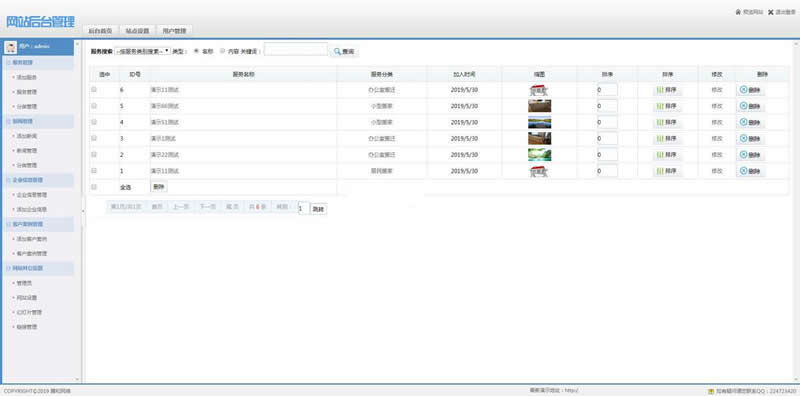Click the delete icon for row ID 5
The image size is (800, 396).
click(743, 106)
